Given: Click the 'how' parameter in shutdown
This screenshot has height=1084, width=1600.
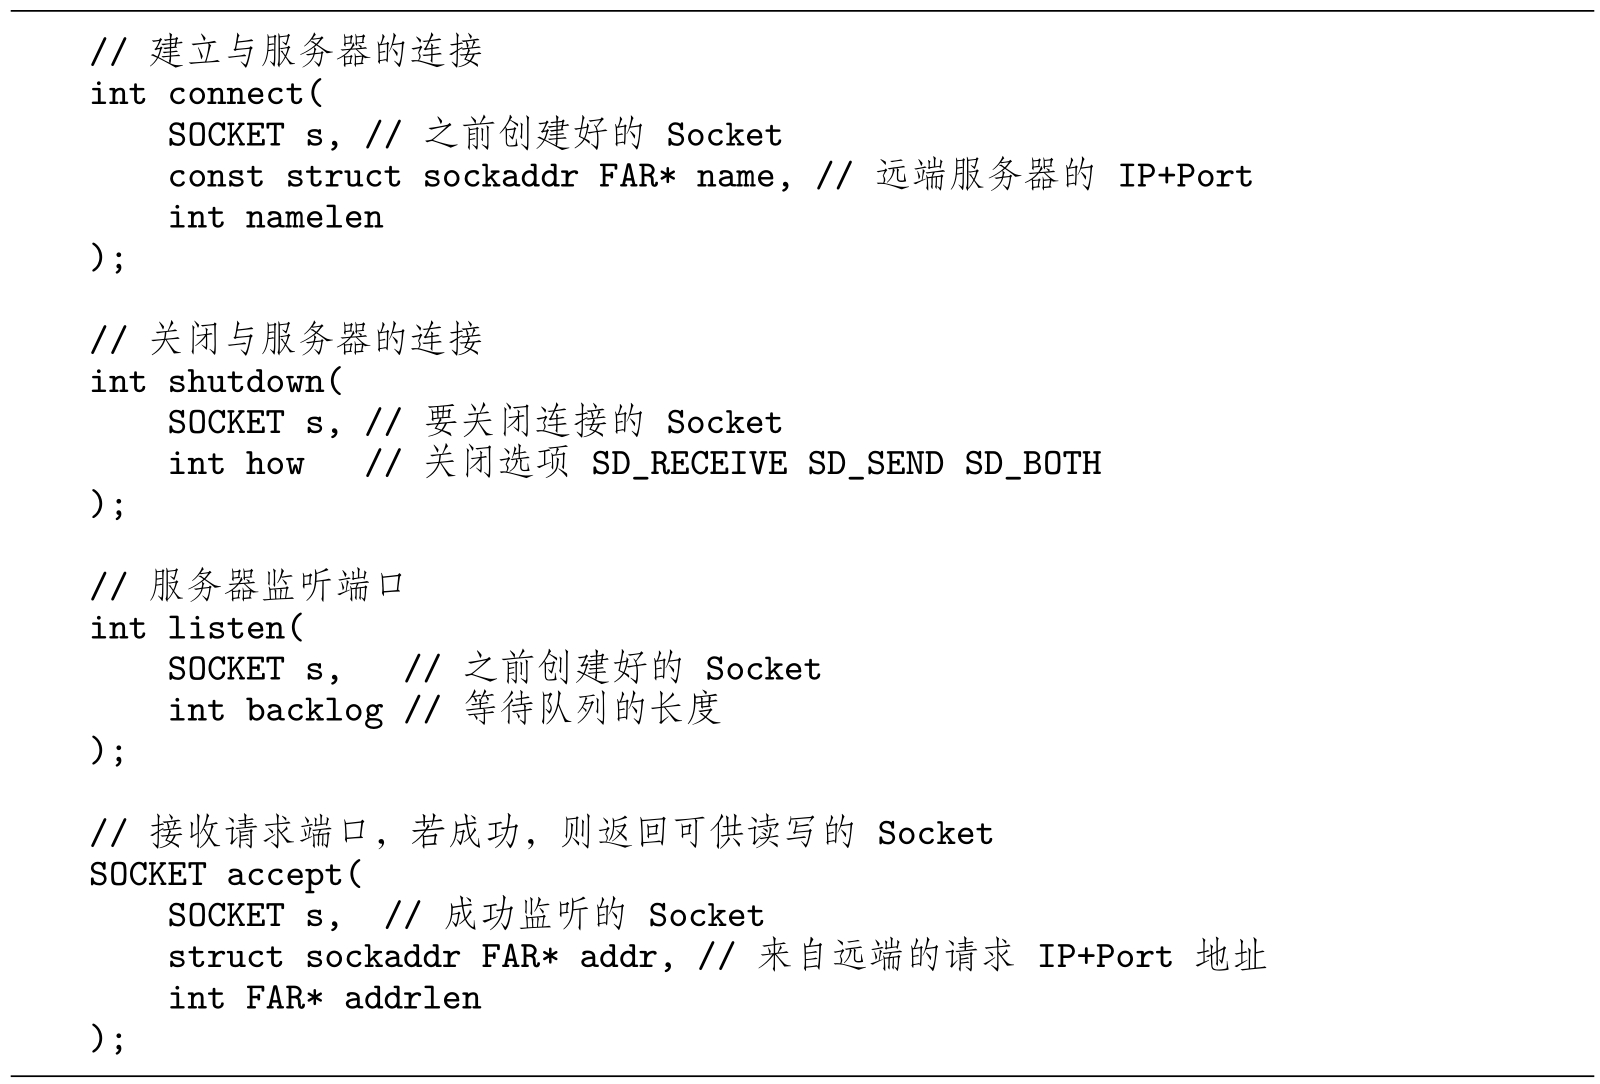Looking at the screenshot, I should tap(274, 464).
